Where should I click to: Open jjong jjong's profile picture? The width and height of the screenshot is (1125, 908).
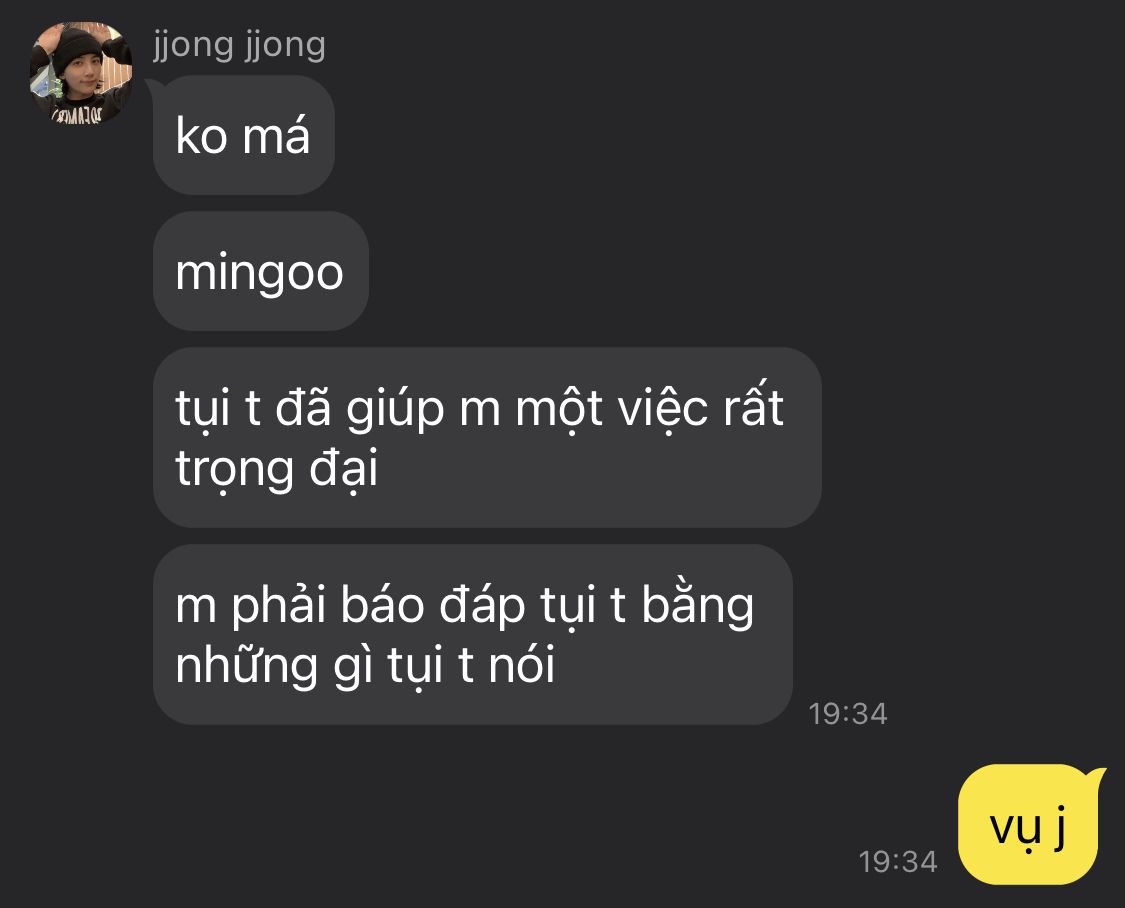point(80,72)
